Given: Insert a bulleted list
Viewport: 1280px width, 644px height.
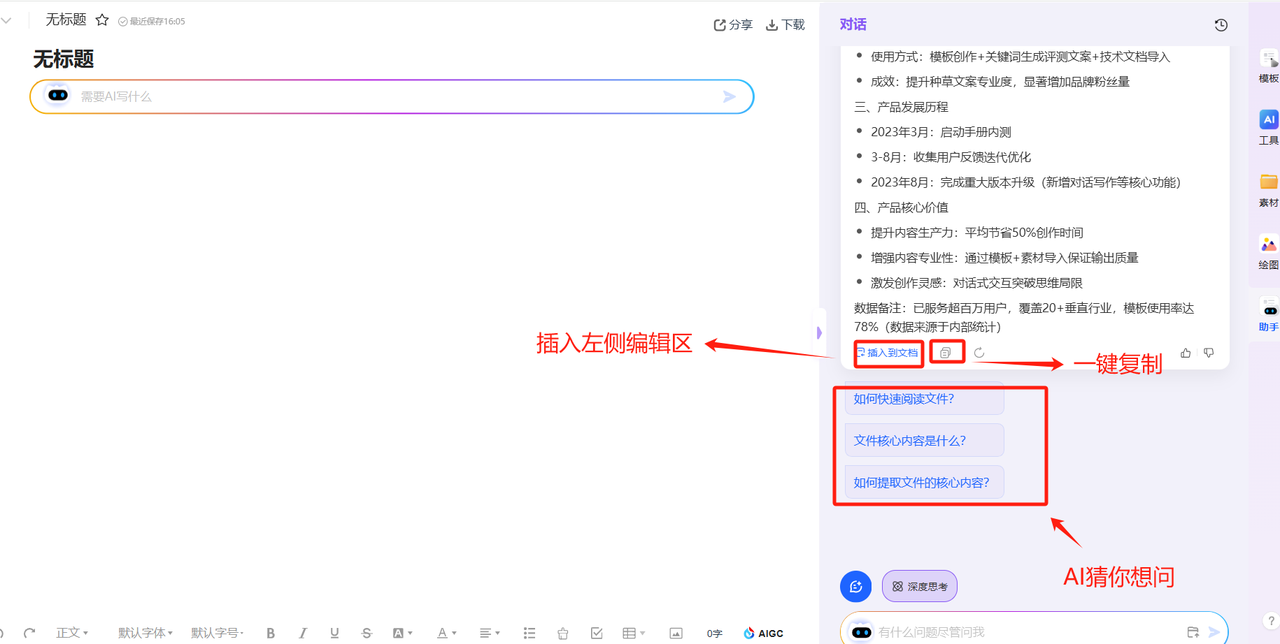Looking at the screenshot, I should point(530,633).
